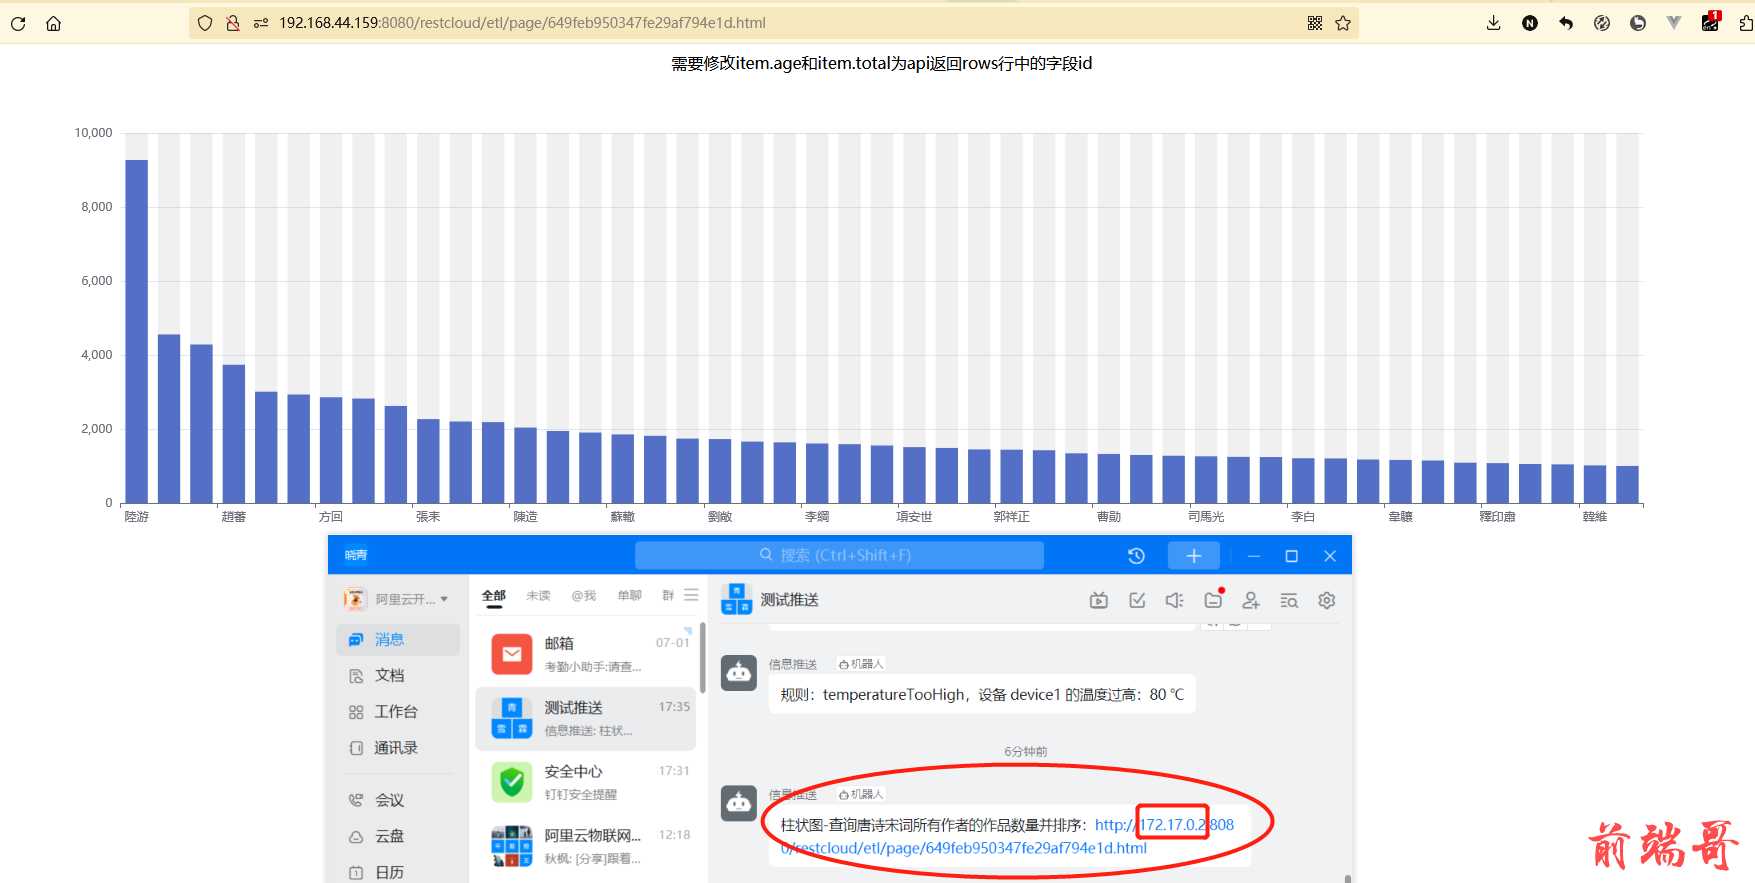Viewport: 1755px width, 883px height.
Task: Click the 测试推送 group avatar in chat header
Action: 737,599
